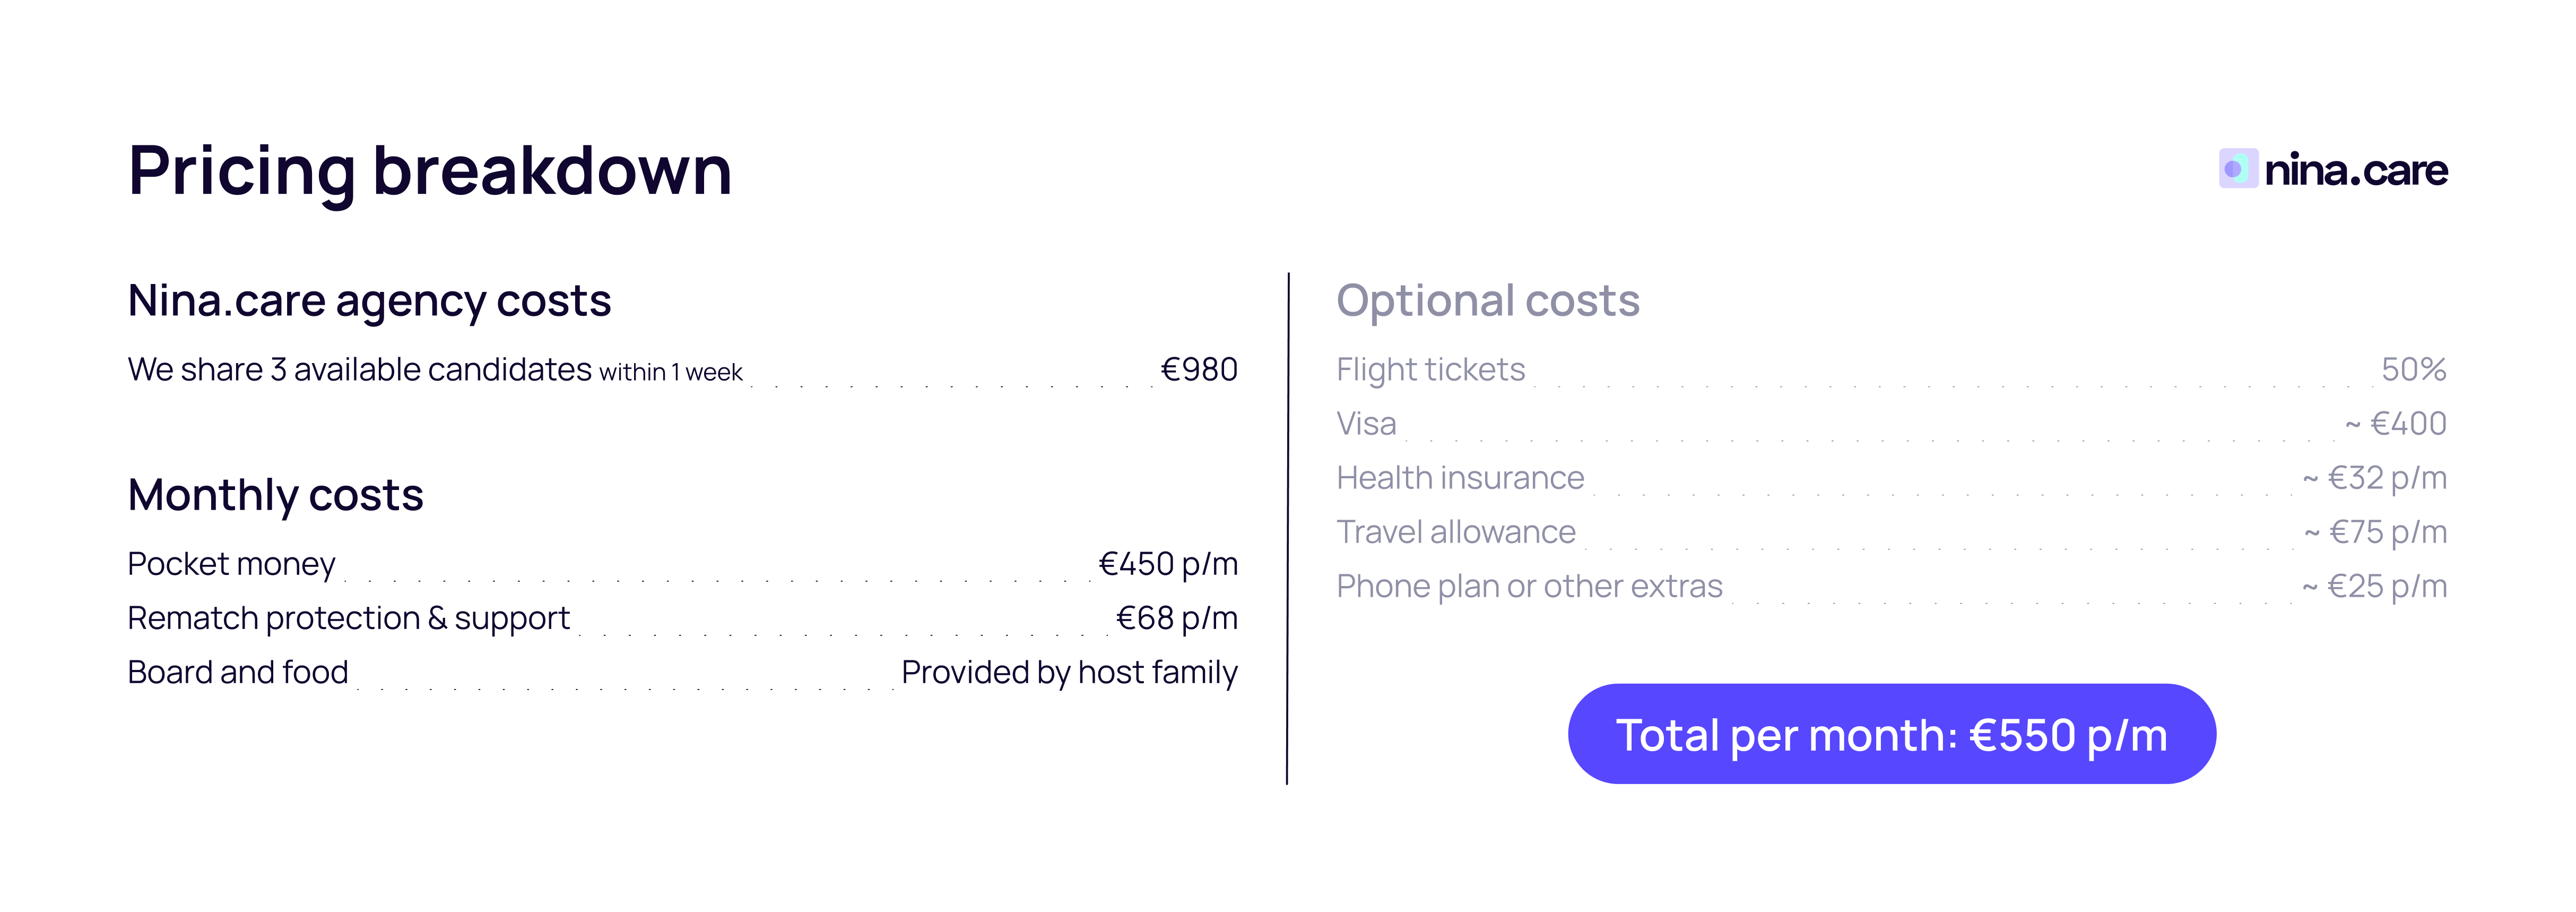The width and height of the screenshot is (2576, 912).
Task: Click the Health insurance label
Action: (1460, 478)
